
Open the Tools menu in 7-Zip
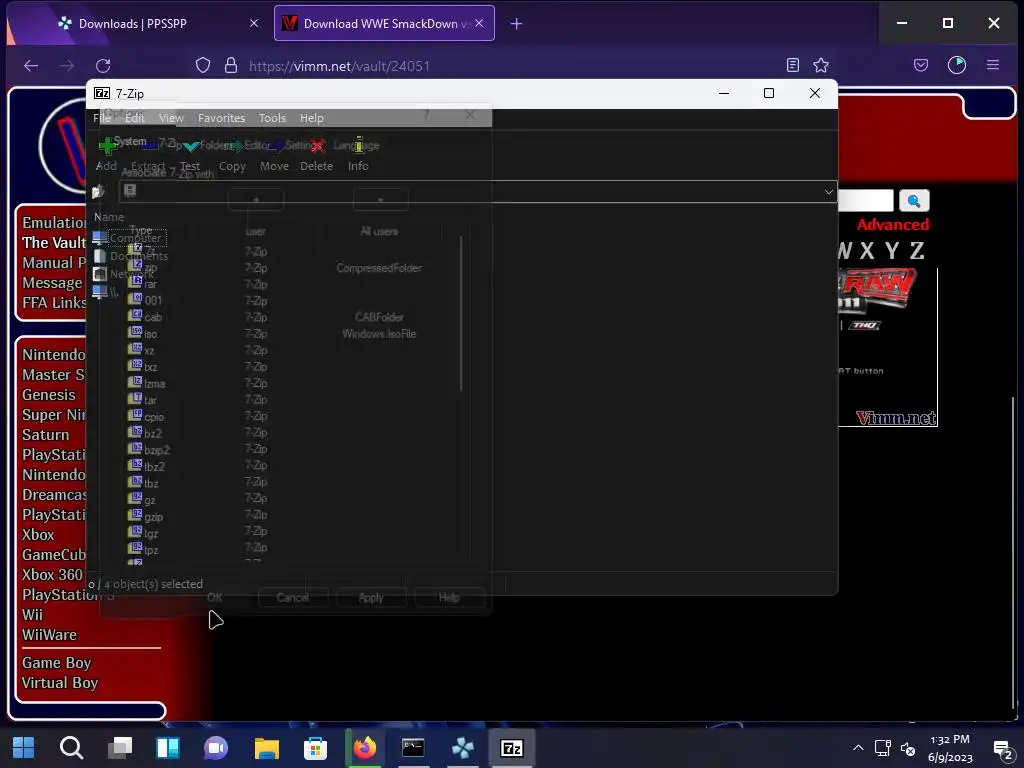click(272, 118)
